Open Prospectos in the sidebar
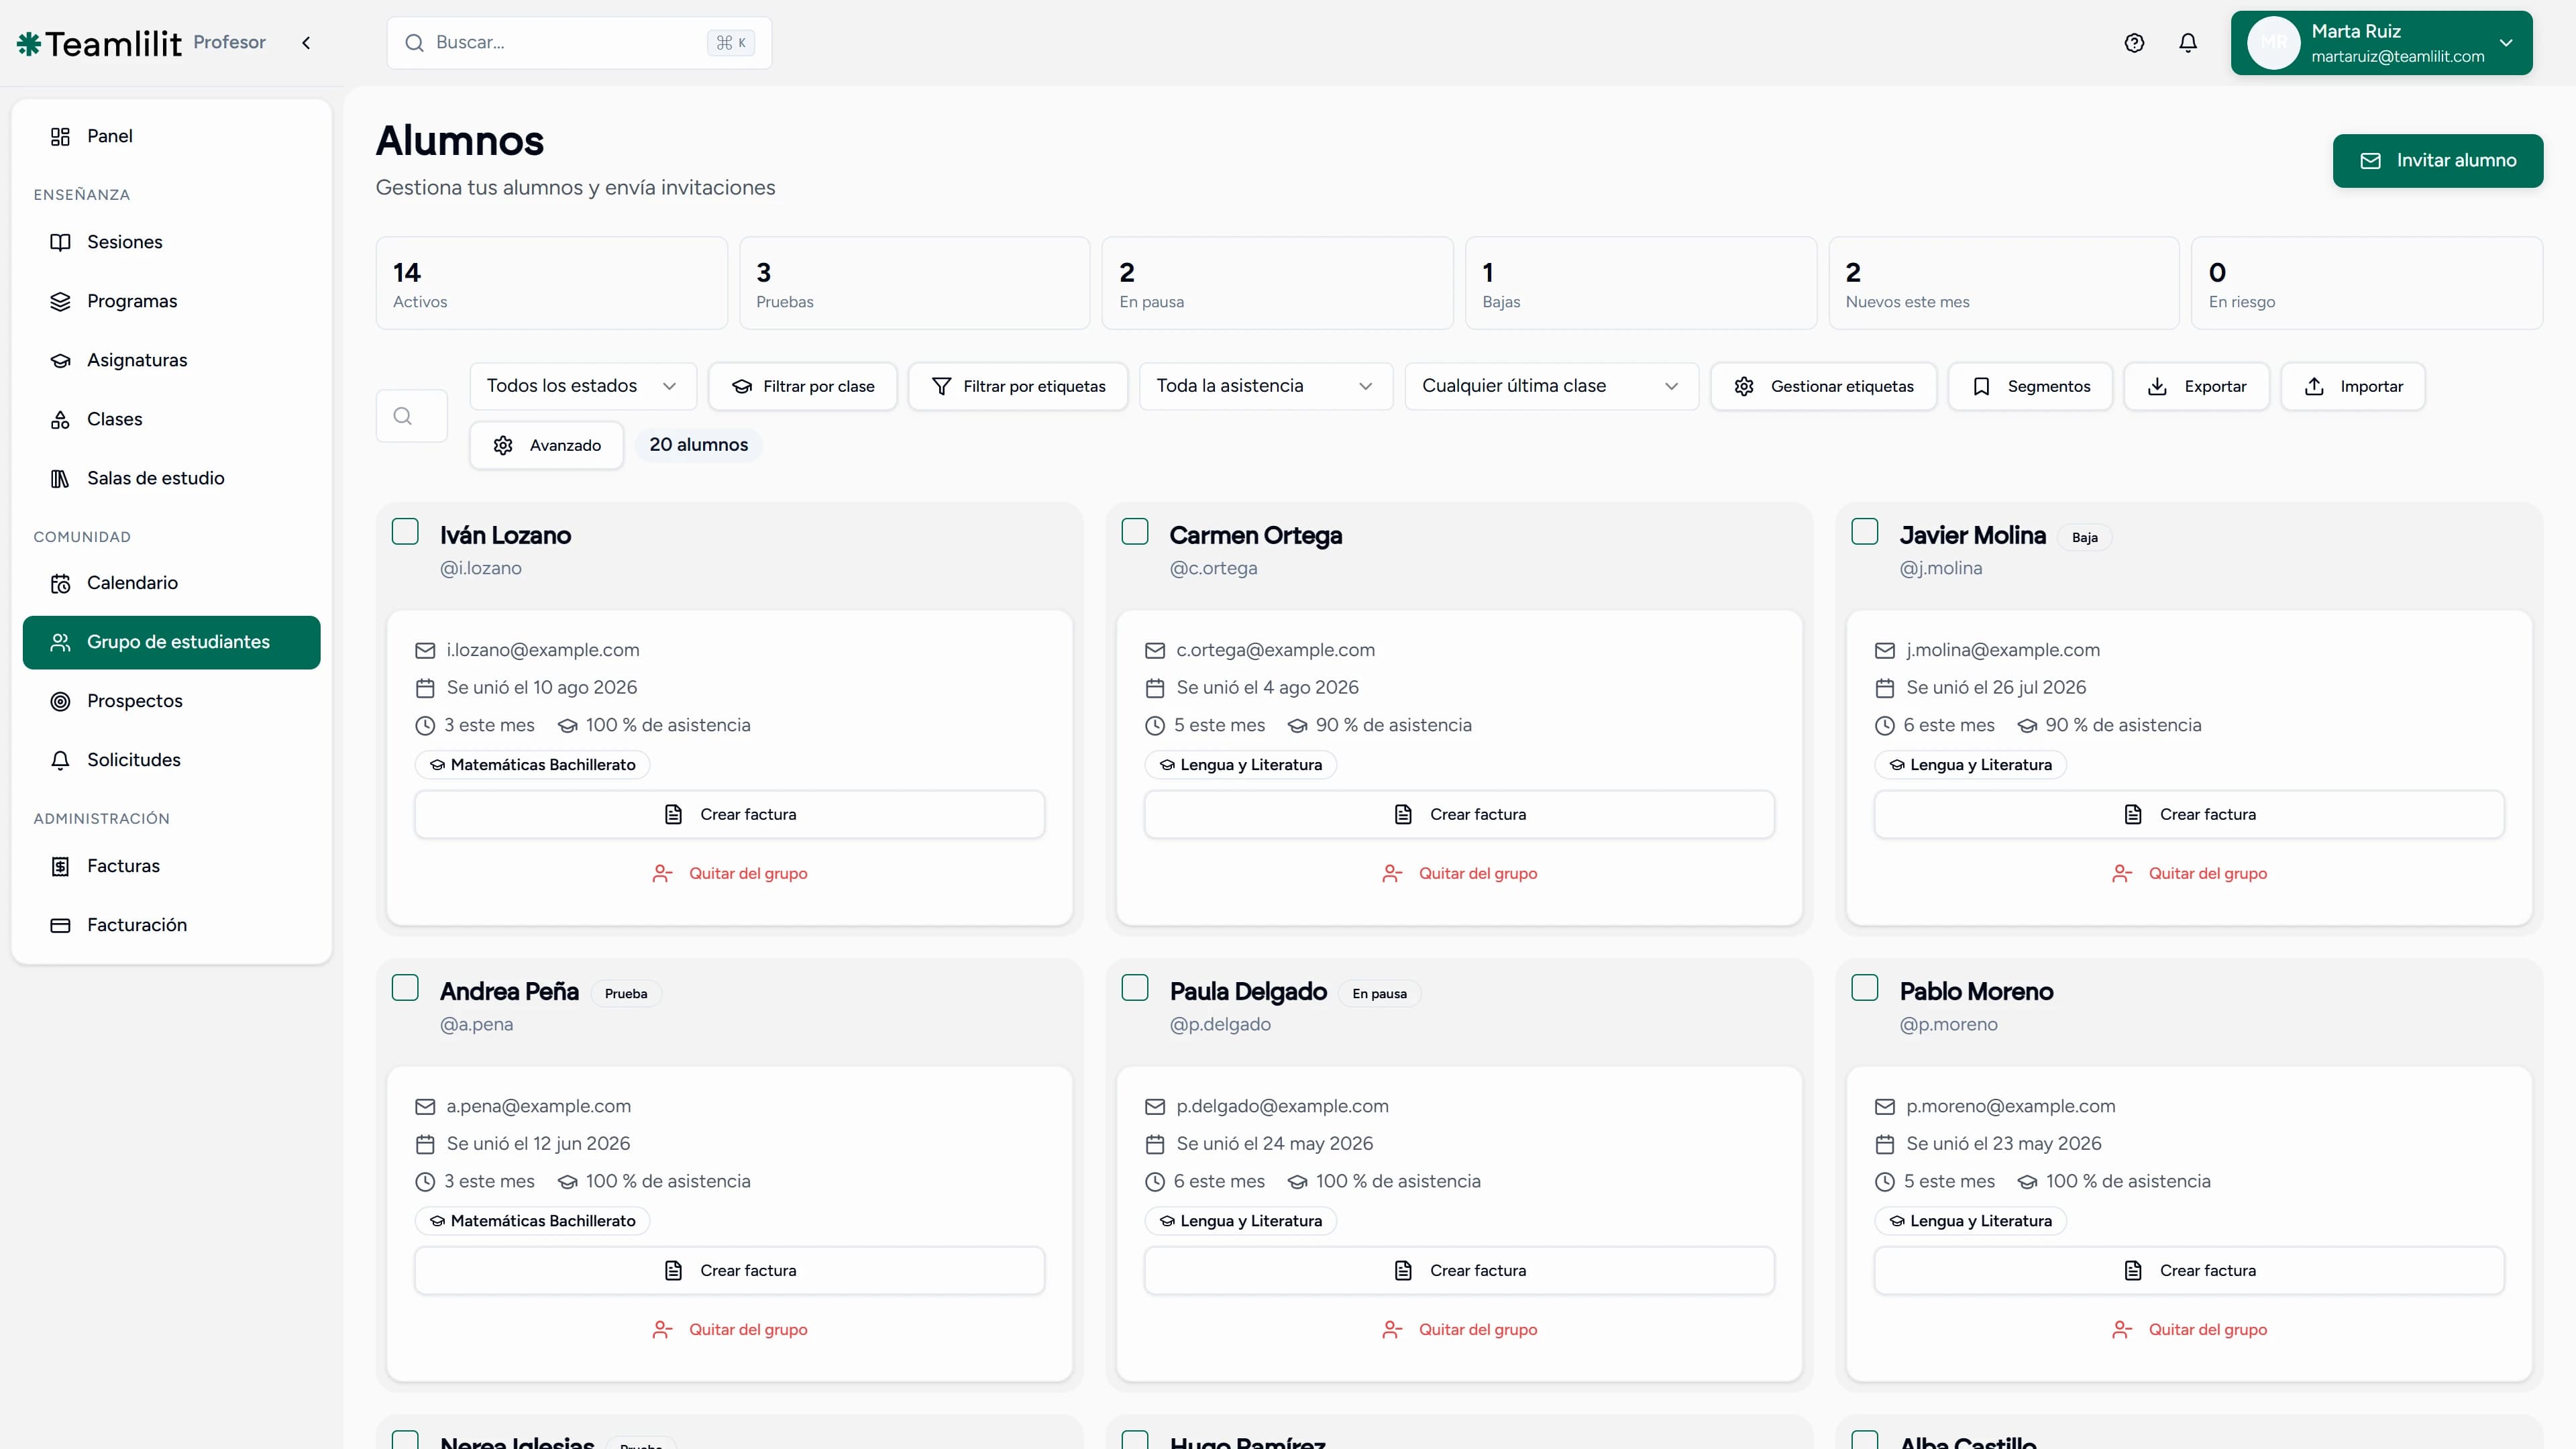 click(171, 701)
